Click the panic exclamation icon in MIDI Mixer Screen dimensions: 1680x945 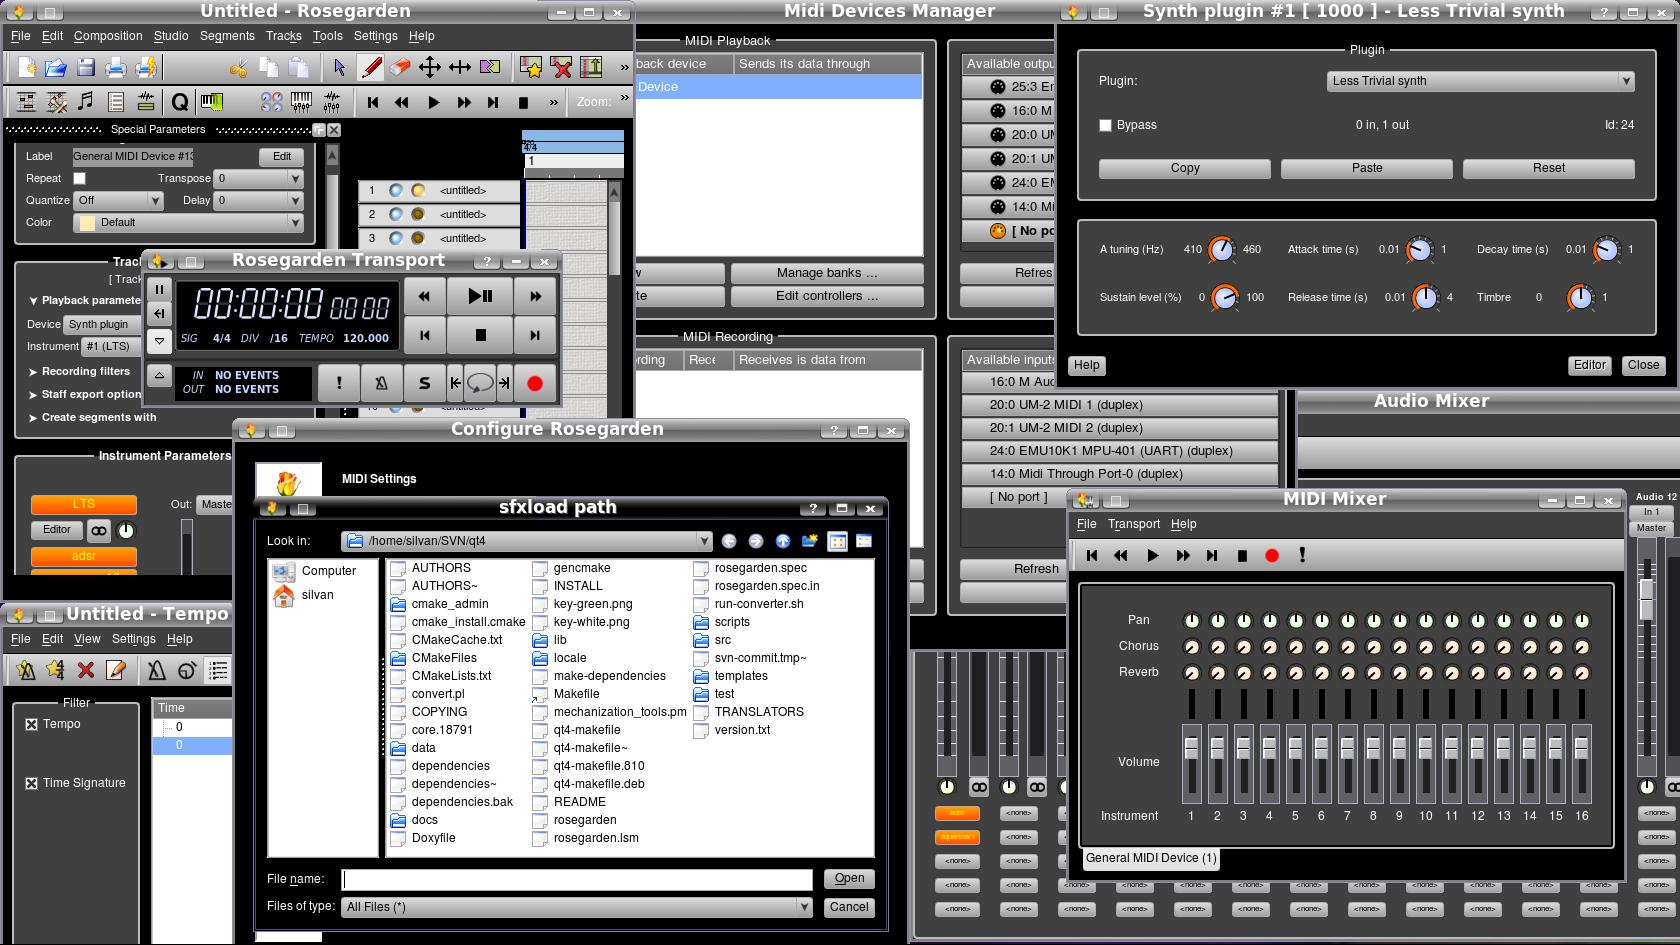[1302, 555]
